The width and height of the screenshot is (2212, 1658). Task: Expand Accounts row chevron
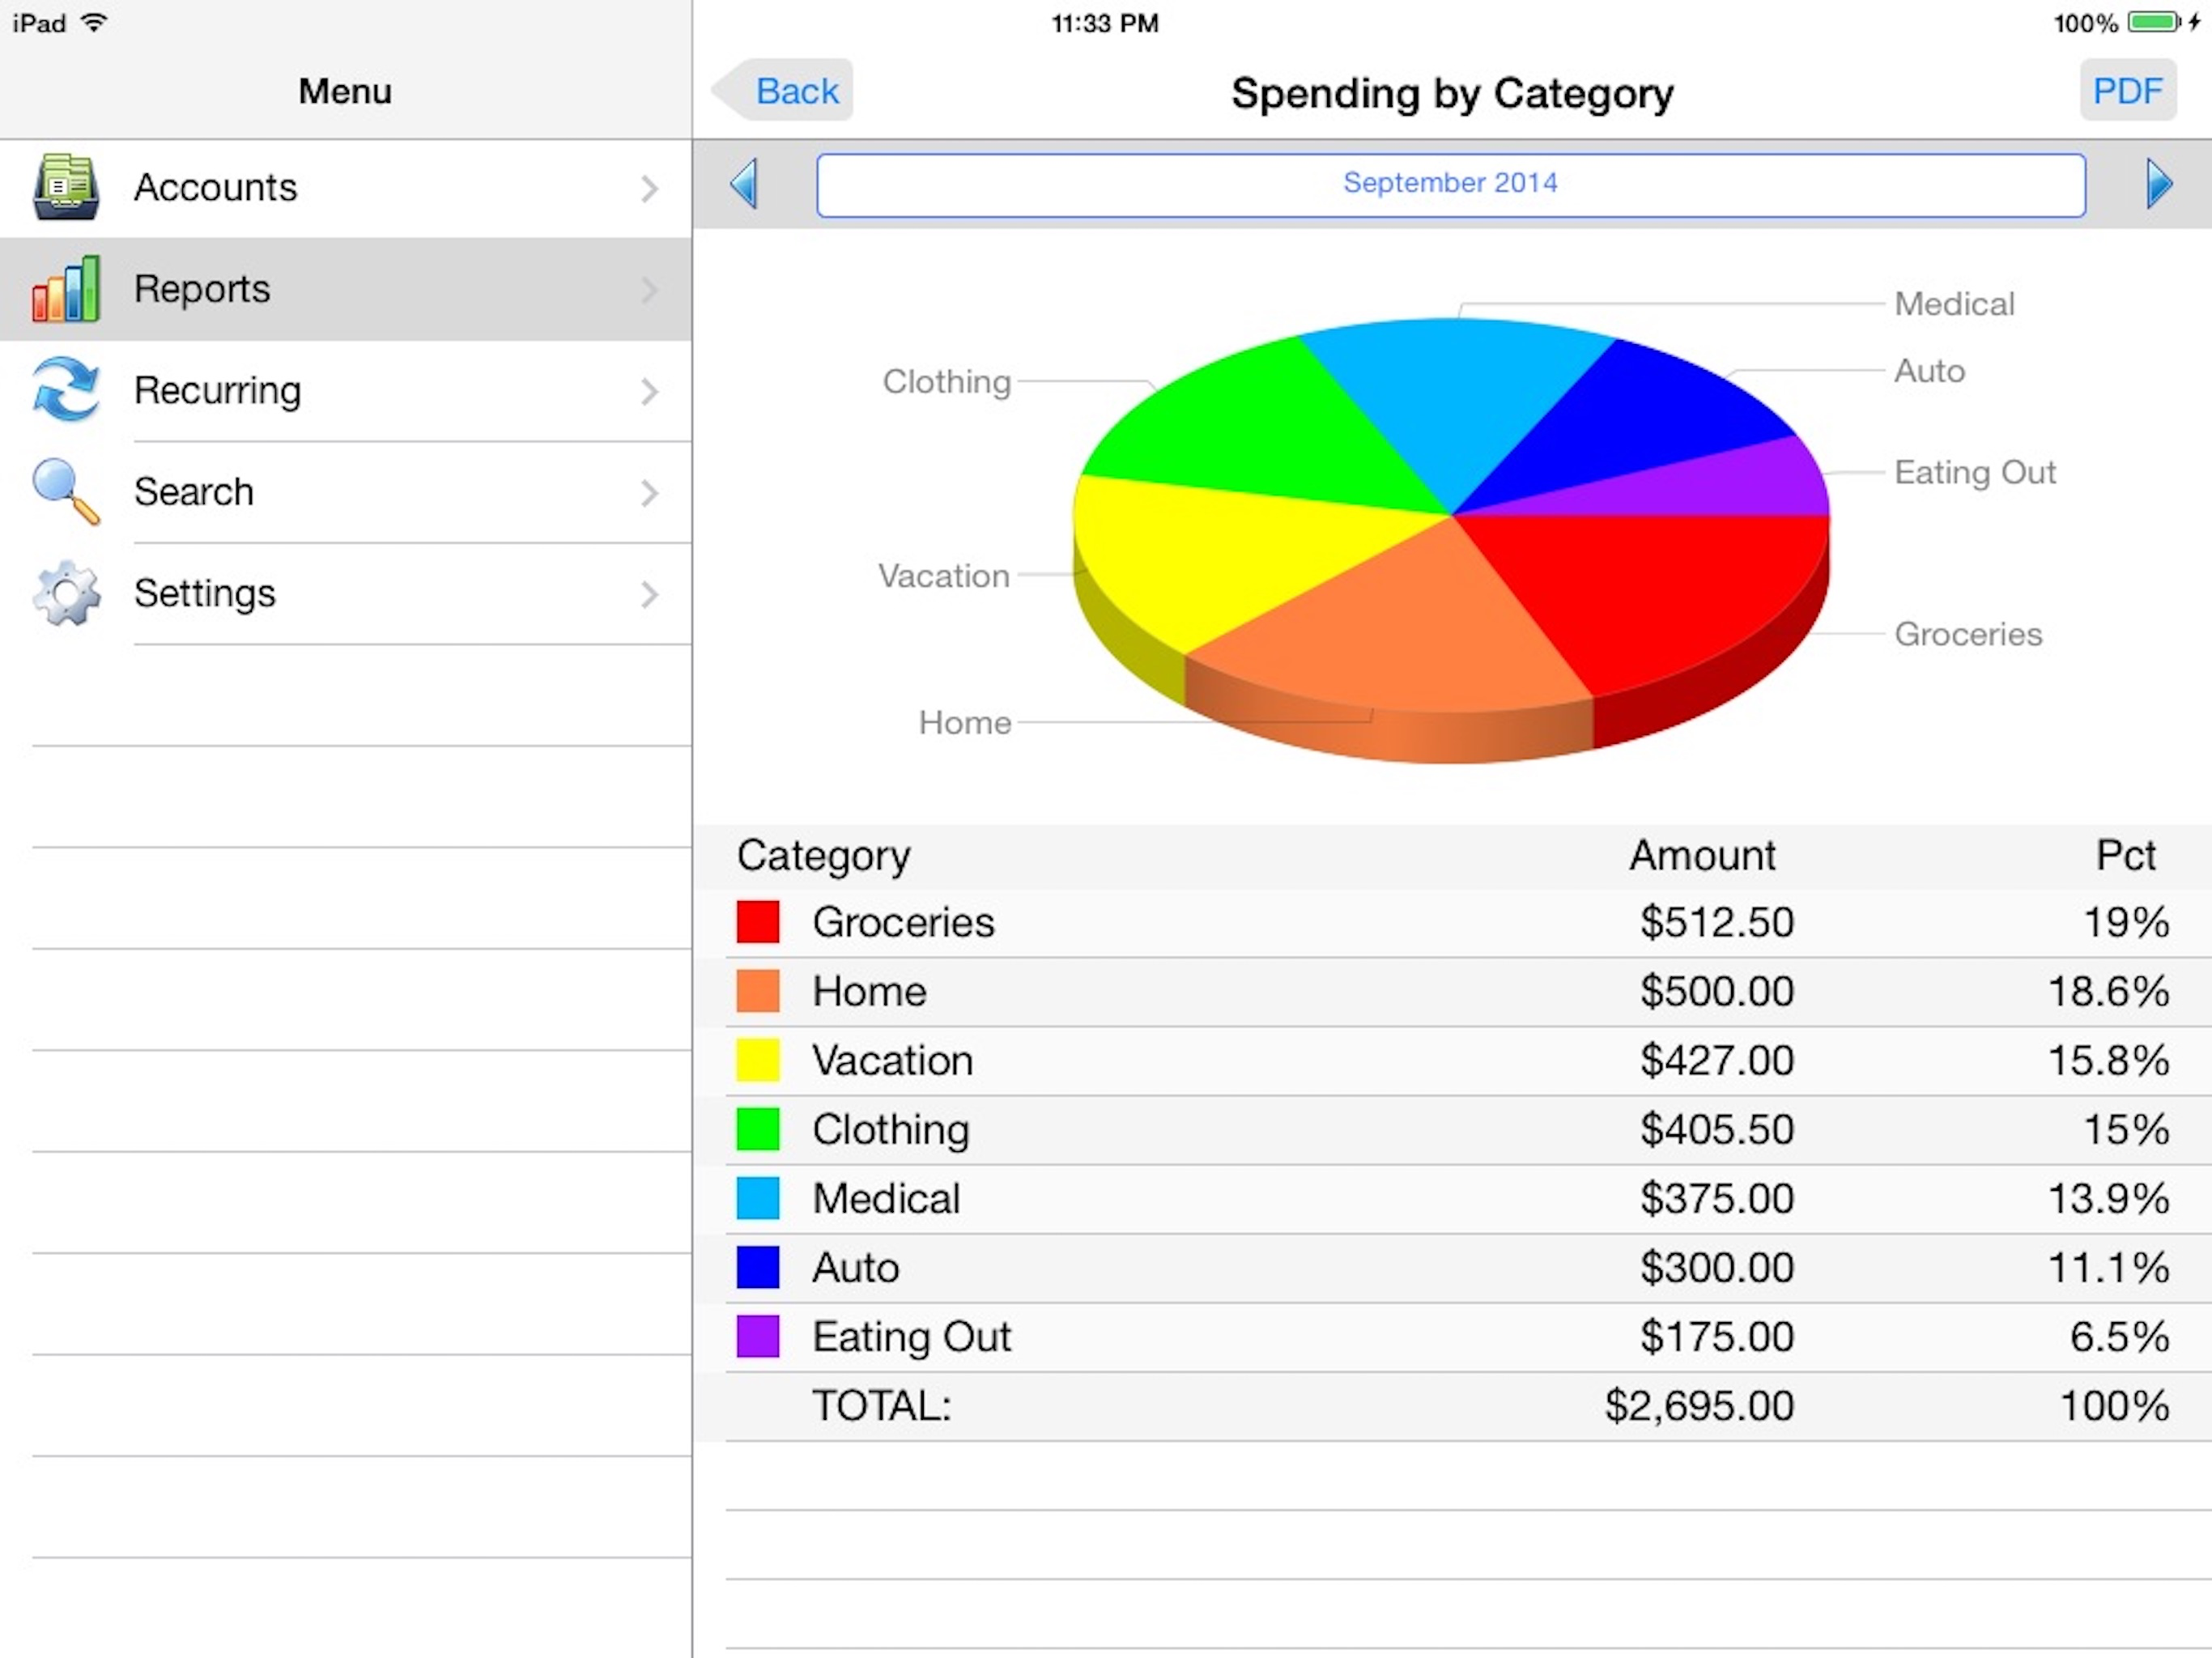tap(649, 189)
